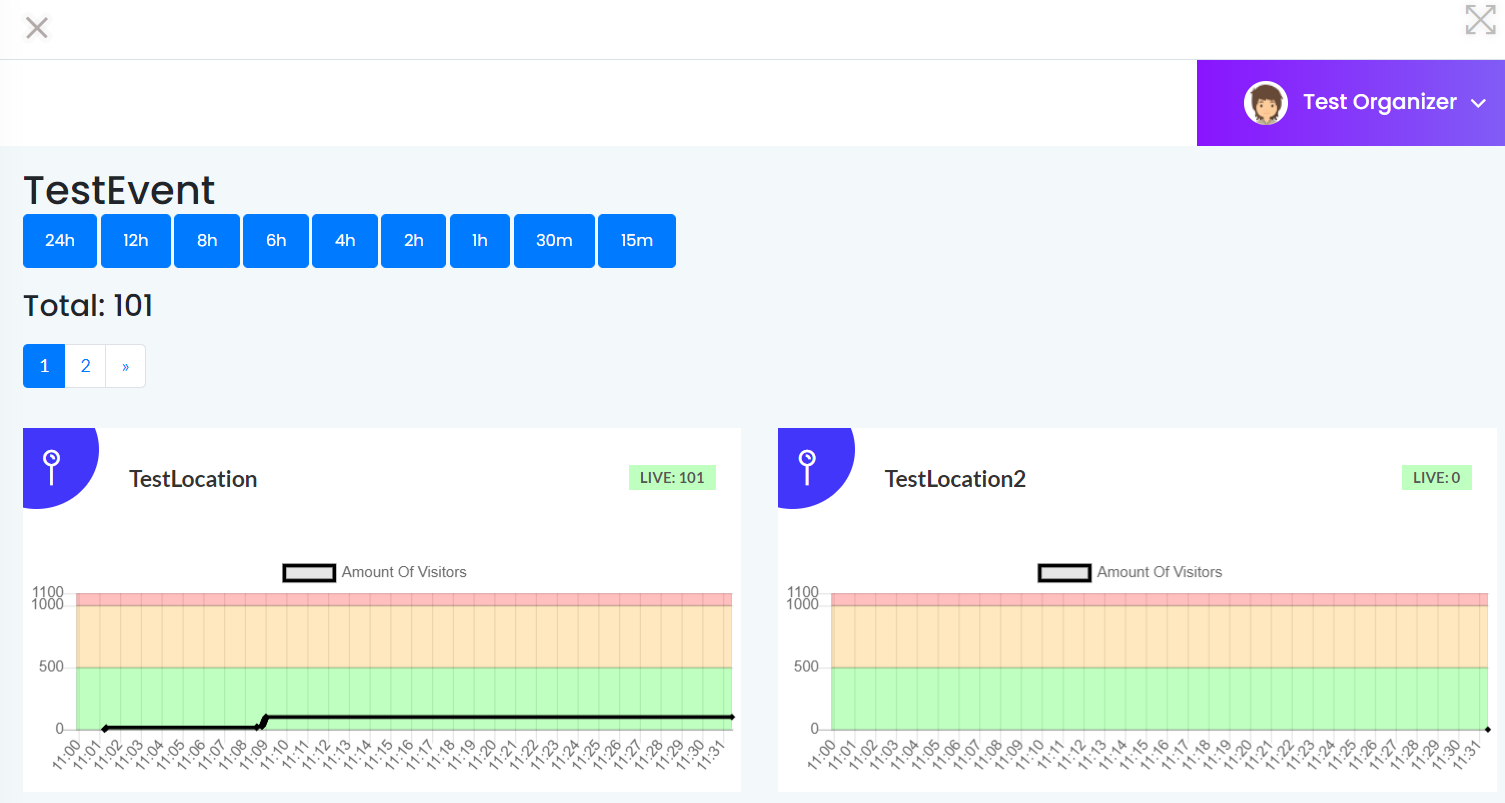Select the 30m time range
Viewport: 1505px width, 803px height.
coord(554,241)
